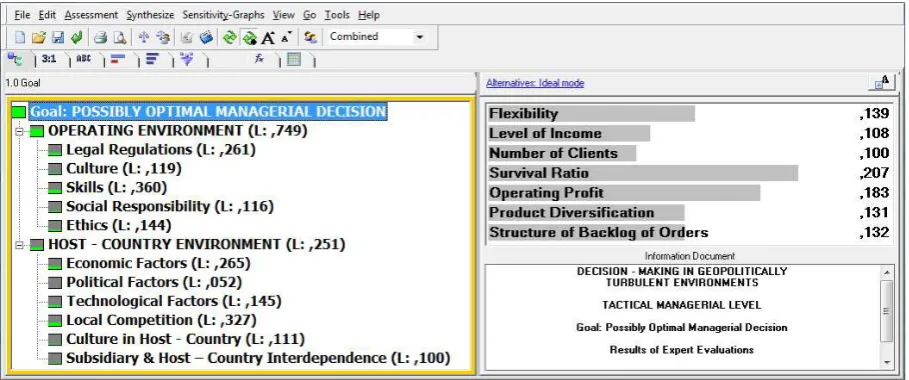The width and height of the screenshot is (909, 380).
Task: Increase font size with the large A icon
Action: [x=268, y=37]
